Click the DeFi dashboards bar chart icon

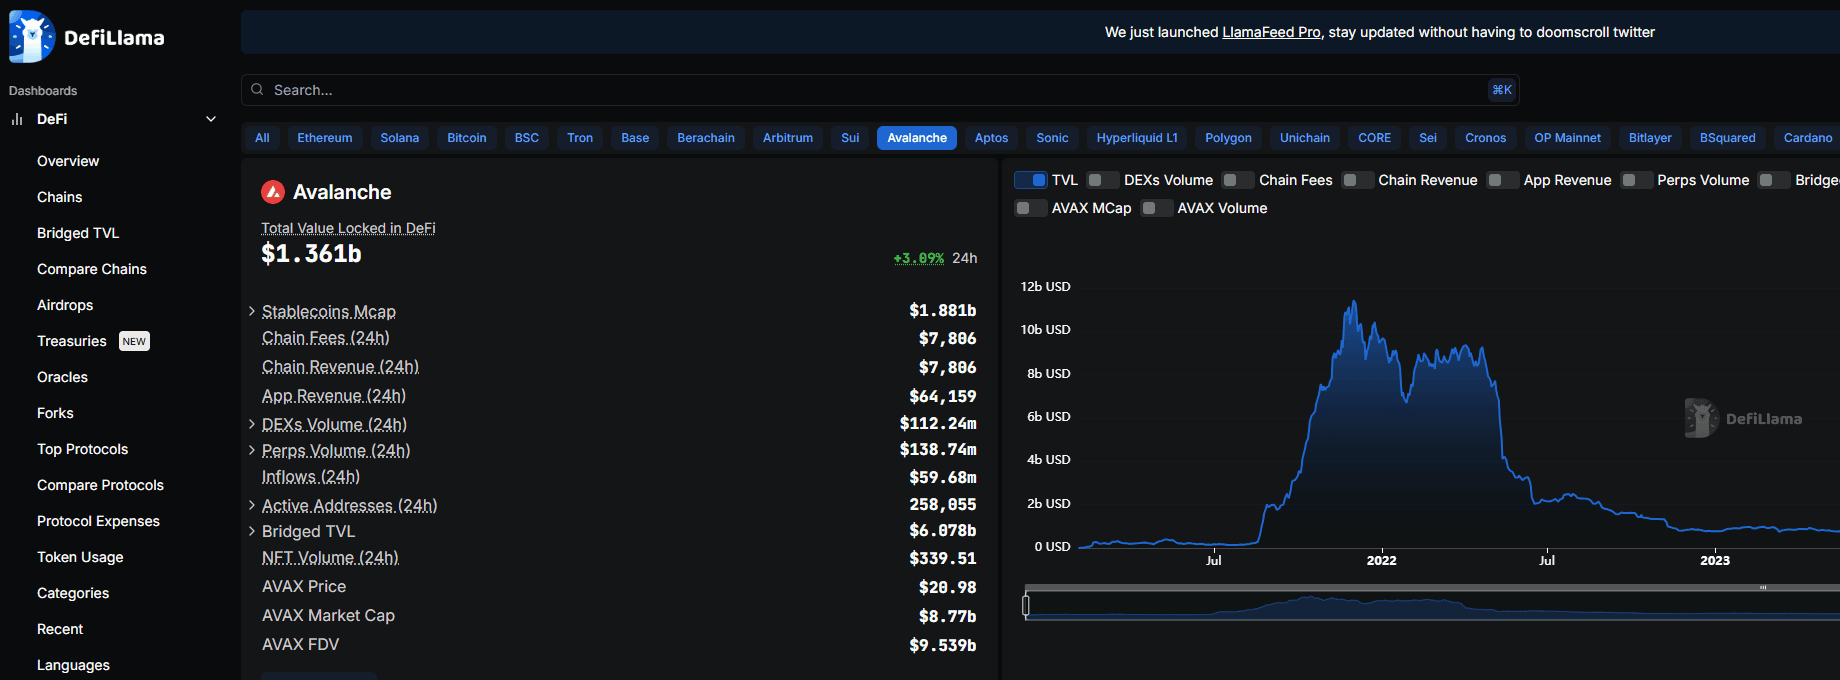click(17, 119)
